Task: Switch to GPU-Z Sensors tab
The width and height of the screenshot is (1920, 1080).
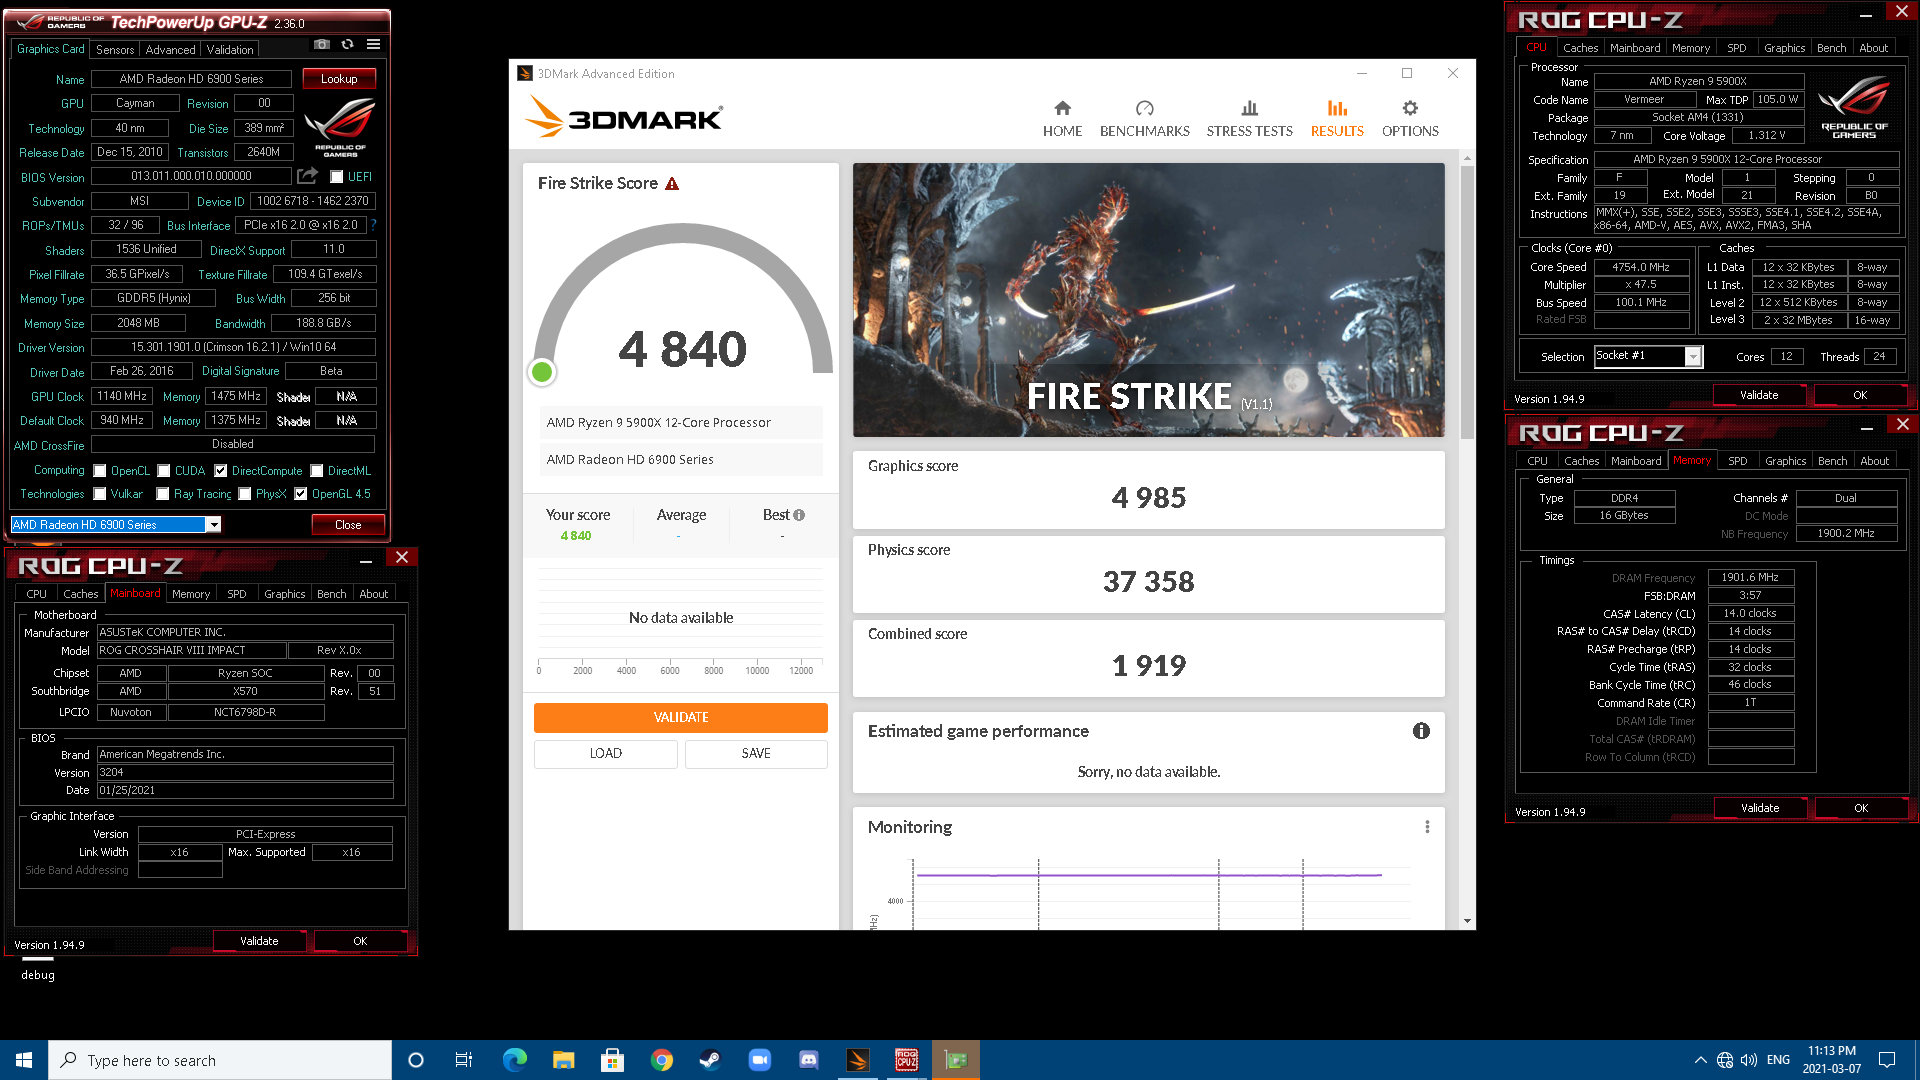Action: [115, 50]
